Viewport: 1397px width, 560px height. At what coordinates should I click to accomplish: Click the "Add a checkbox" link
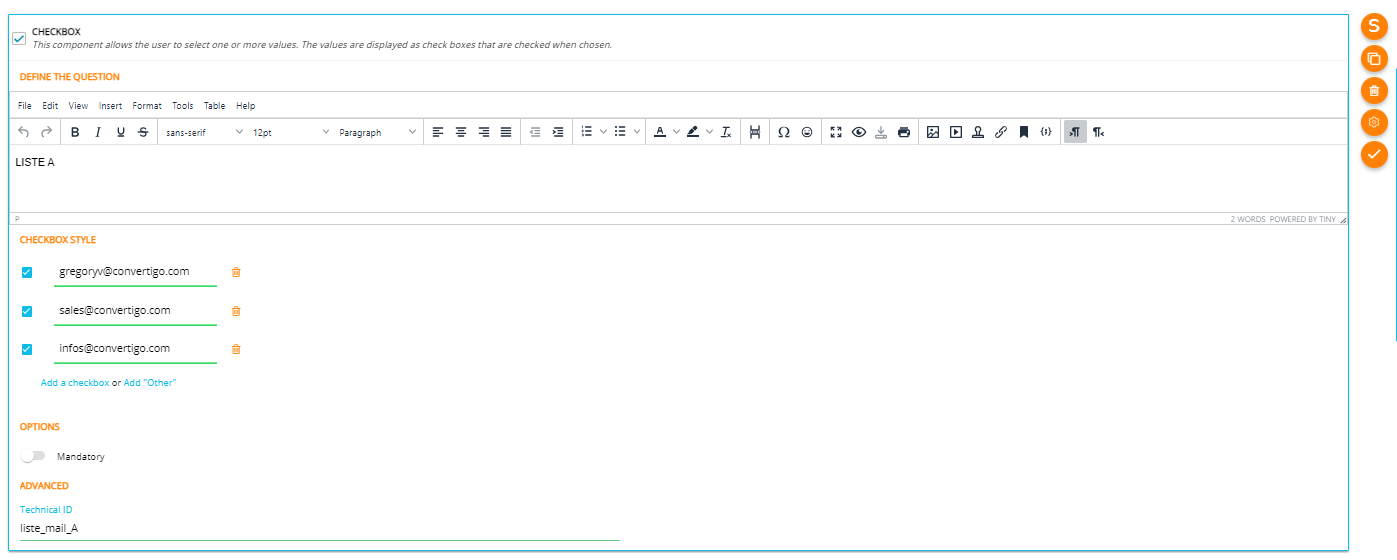[x=75, y=383]
